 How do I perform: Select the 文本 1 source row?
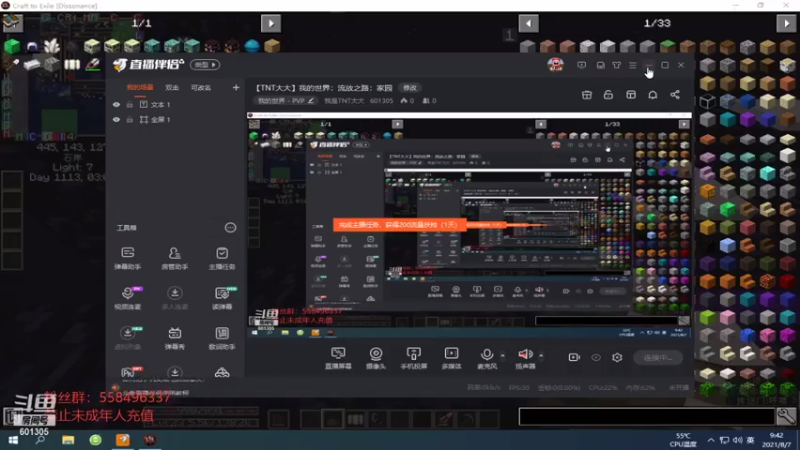click(176, 105)
